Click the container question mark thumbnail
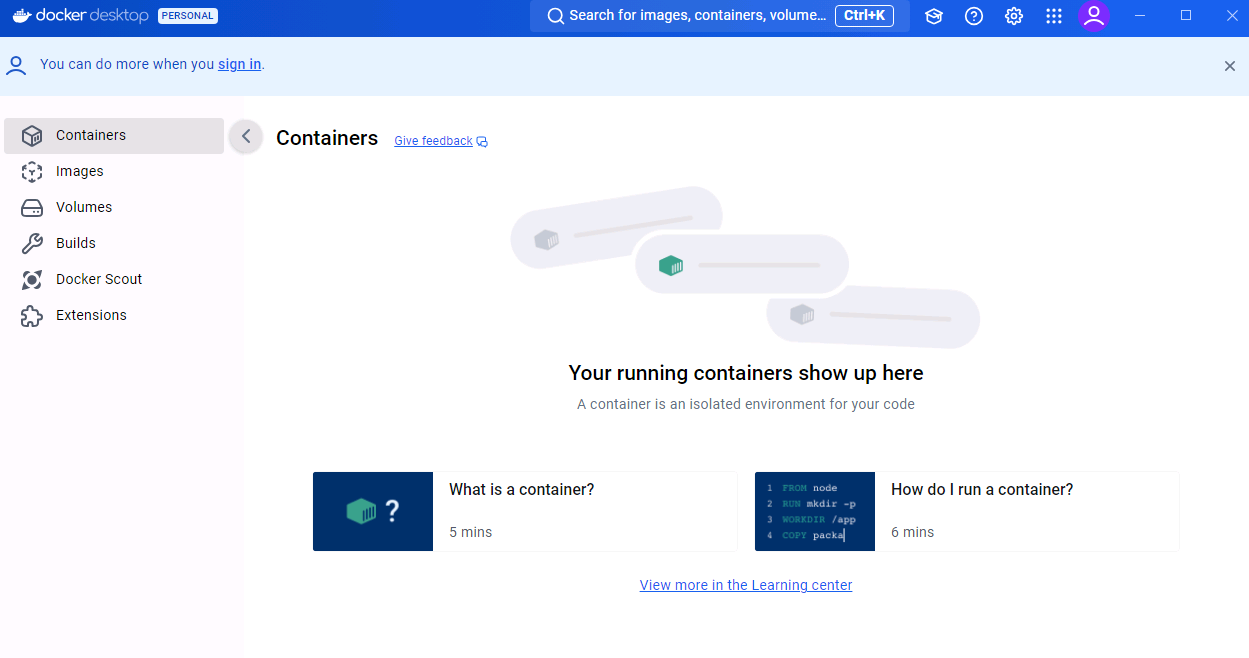Image resolution: width=1249 pixels, height=658 pixels. point(373,511)
